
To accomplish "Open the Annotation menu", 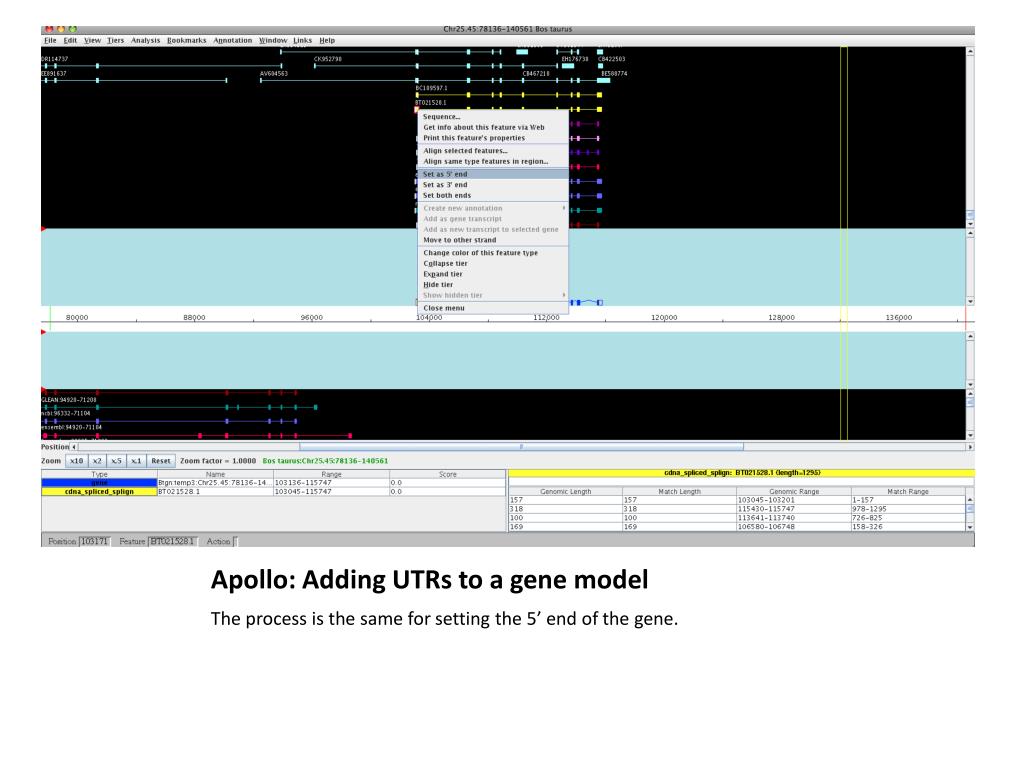I will pos(232,40).
